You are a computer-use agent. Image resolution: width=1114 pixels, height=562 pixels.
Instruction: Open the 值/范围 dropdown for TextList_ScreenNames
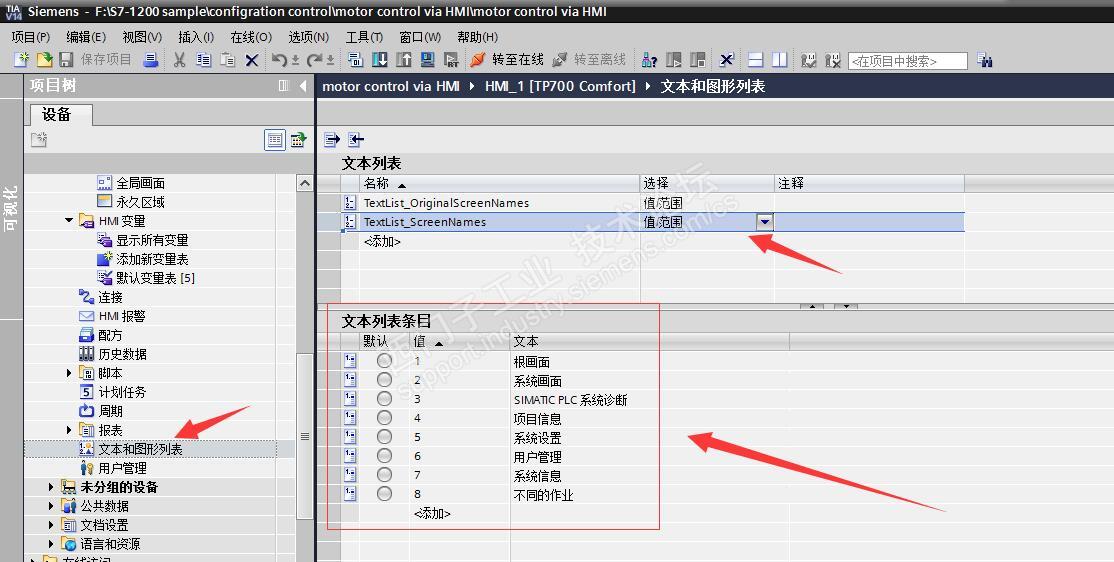(764, 222)
